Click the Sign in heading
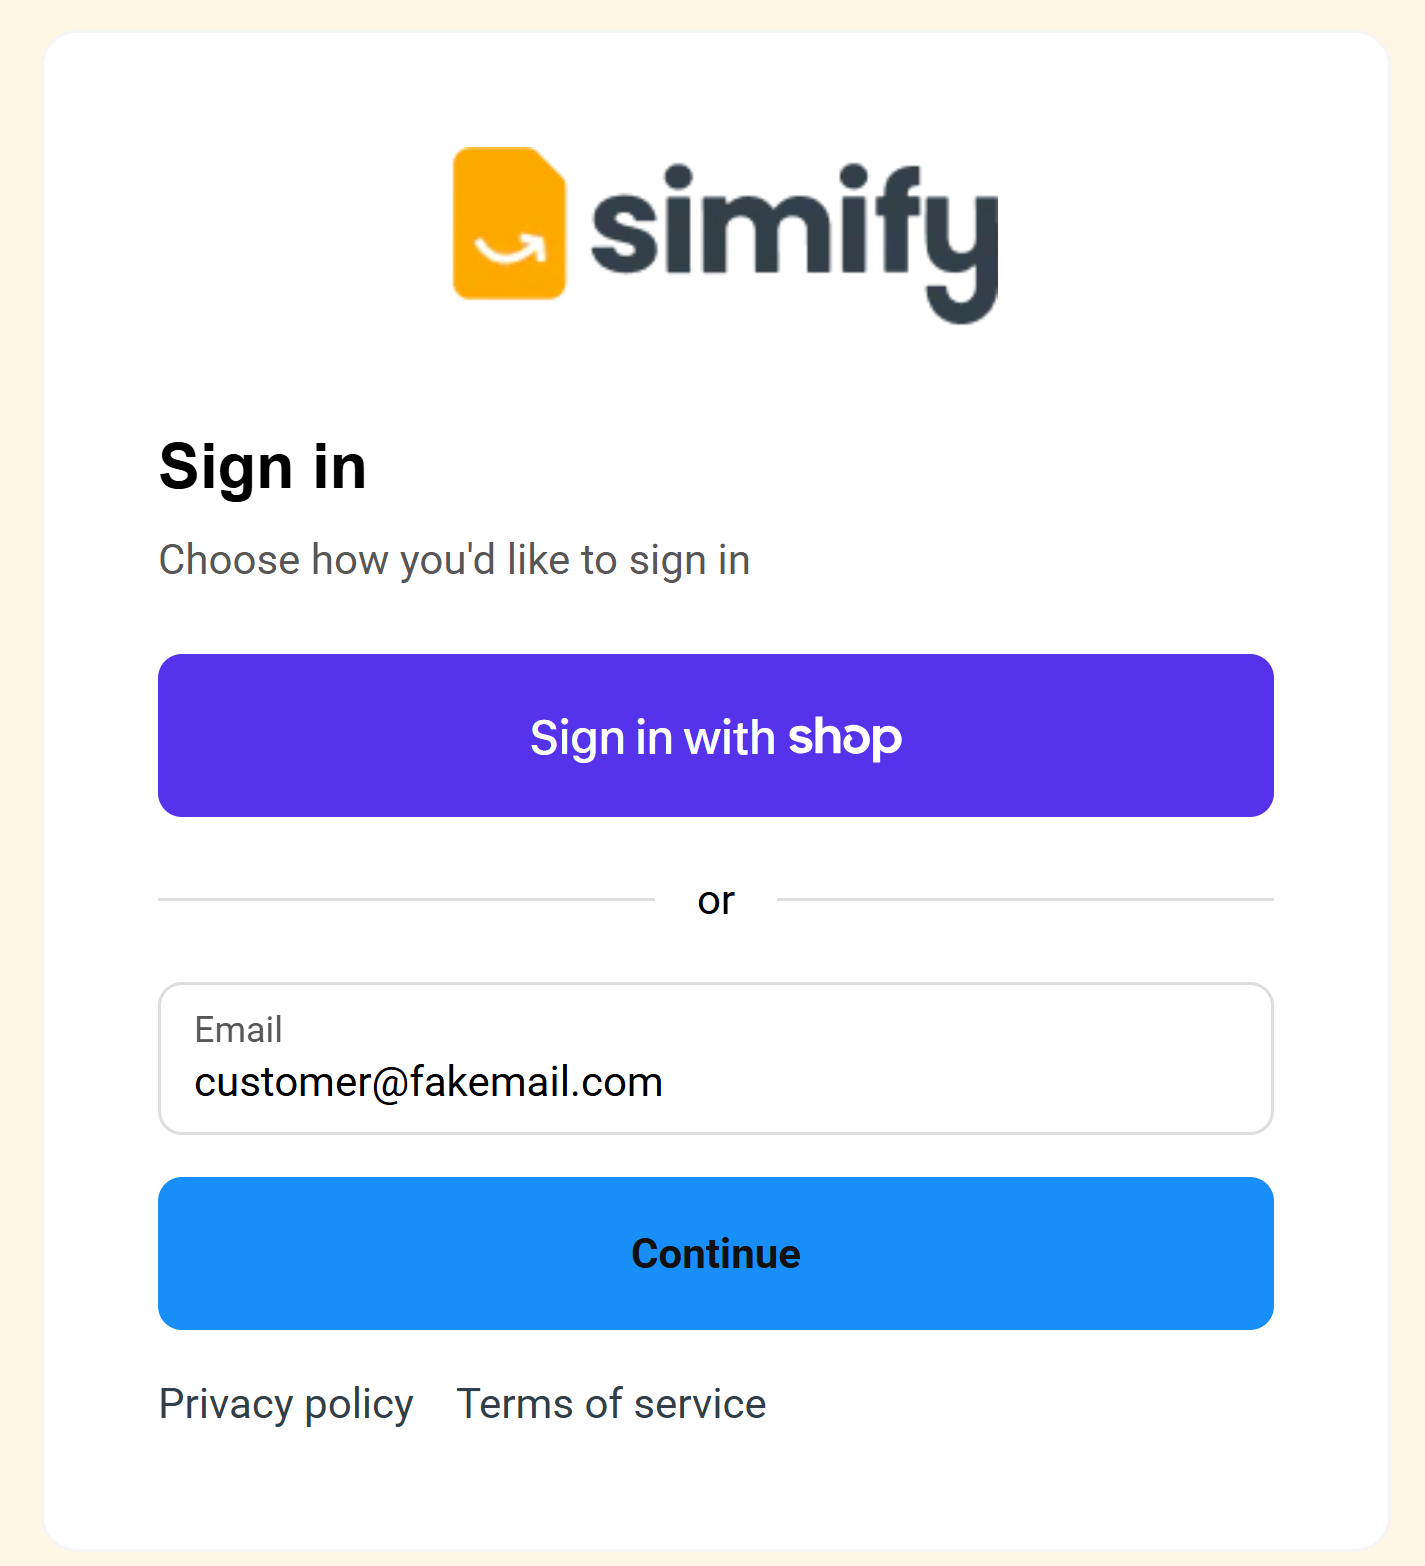The image size is (1425, 1566). click(262, 467)
